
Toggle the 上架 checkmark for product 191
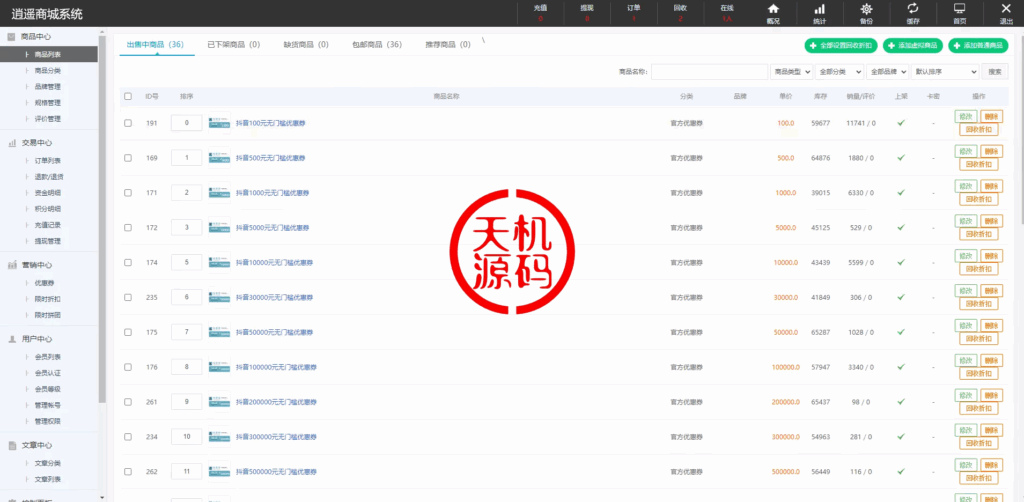(x=900, y=123)
